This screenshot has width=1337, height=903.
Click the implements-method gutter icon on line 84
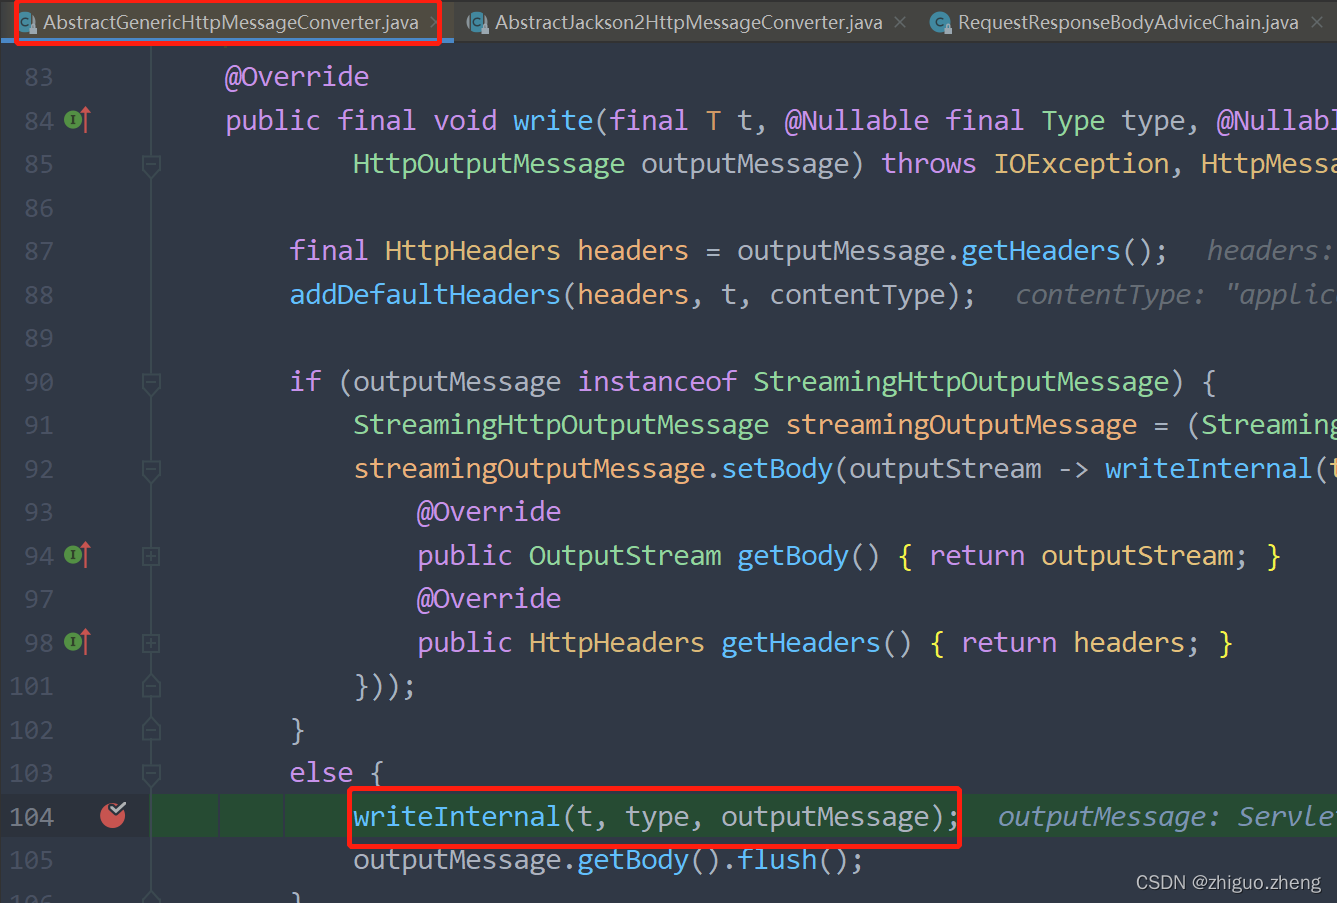(x=77, y=120)
